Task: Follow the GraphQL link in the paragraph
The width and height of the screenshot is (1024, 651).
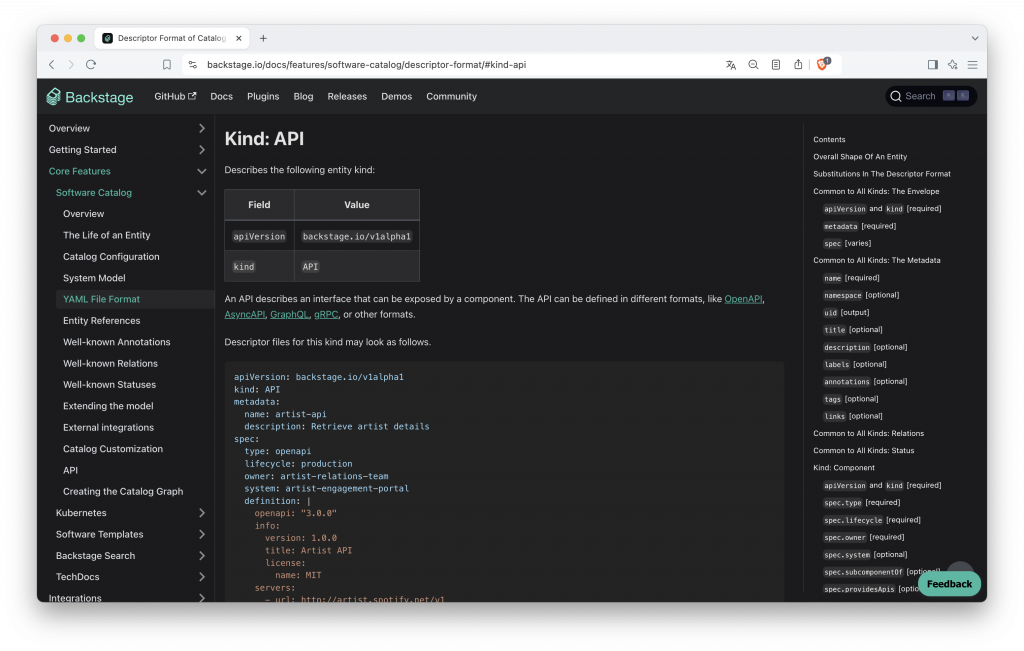Action: 289,314
